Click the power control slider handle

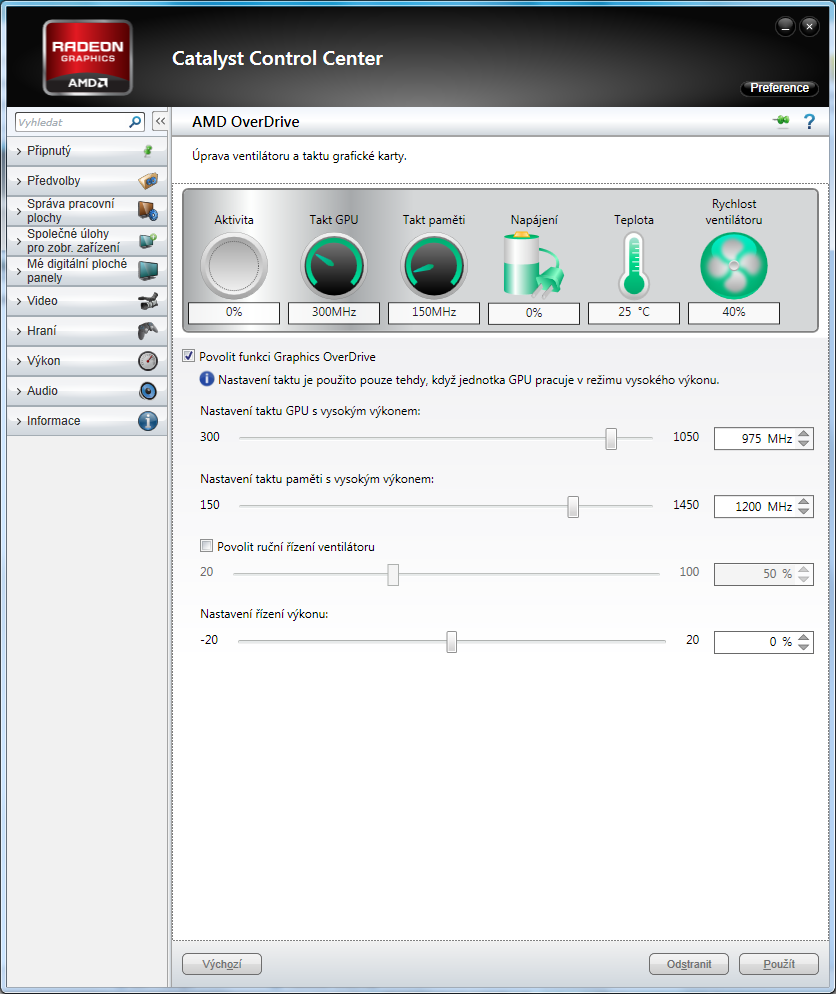coord(451,642)
